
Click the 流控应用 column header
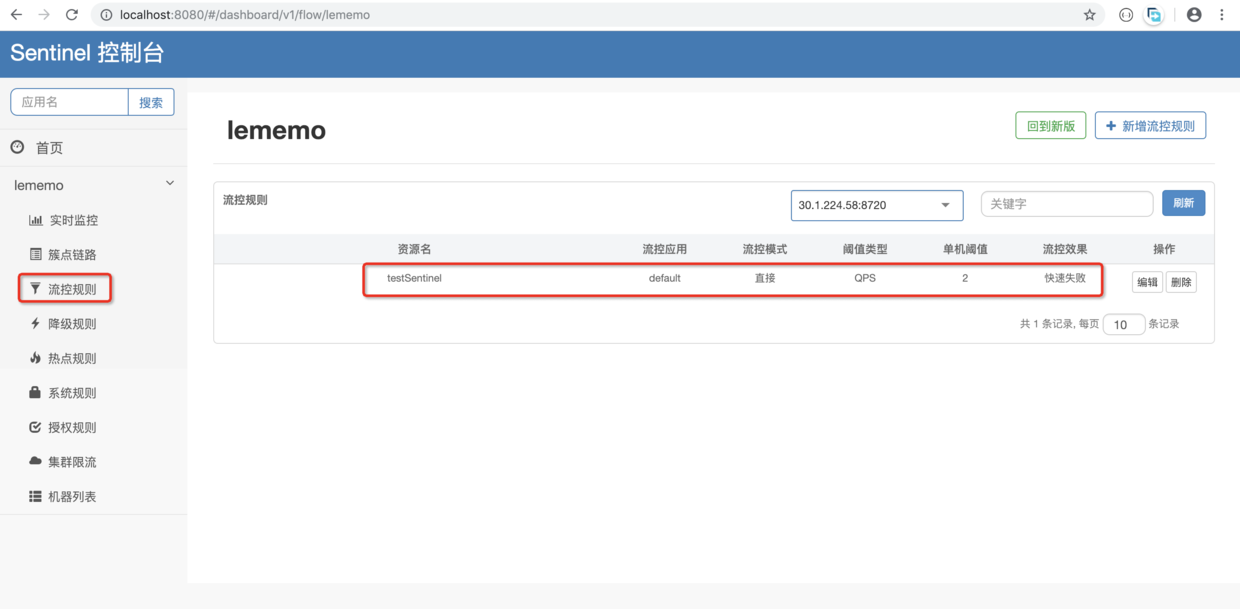(x=664, y=249)
